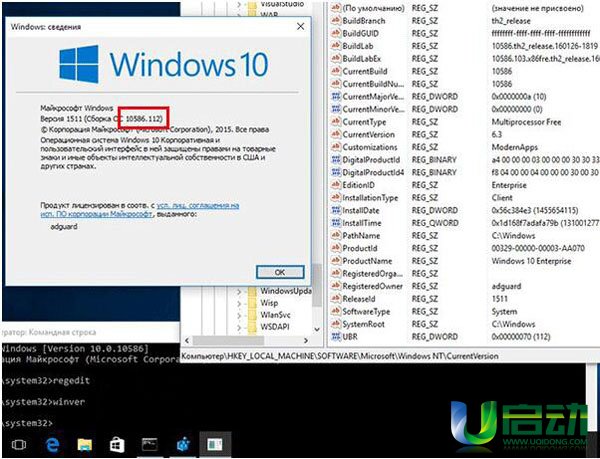
Task: Click the data 0x00000070 (112)
Action: [521, 337]
